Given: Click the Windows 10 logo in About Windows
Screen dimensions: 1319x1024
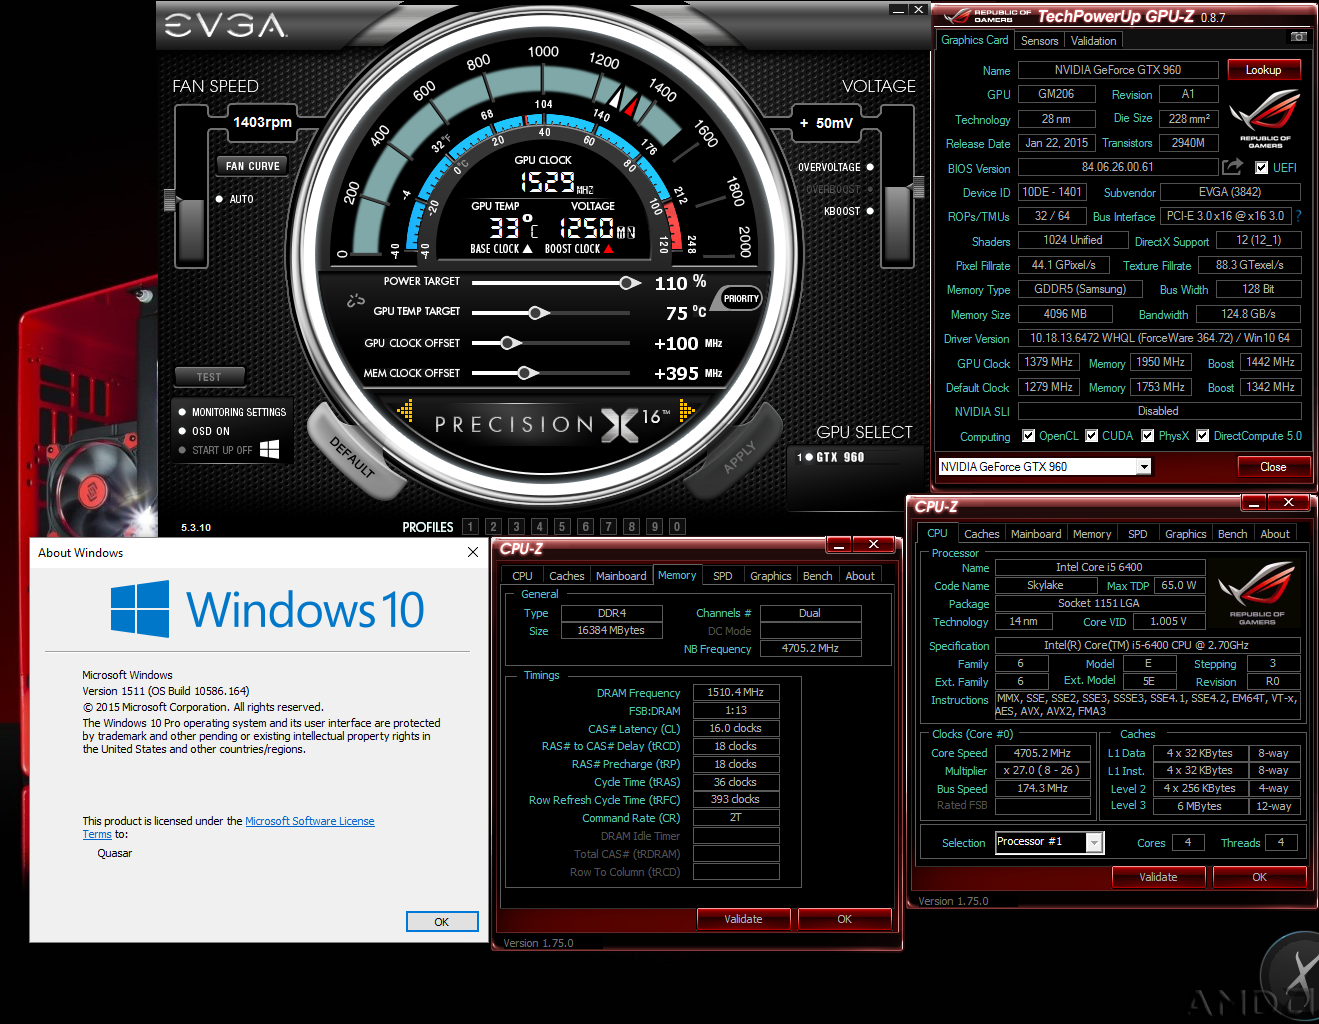Looking at the screenshot, I should 267,609.
